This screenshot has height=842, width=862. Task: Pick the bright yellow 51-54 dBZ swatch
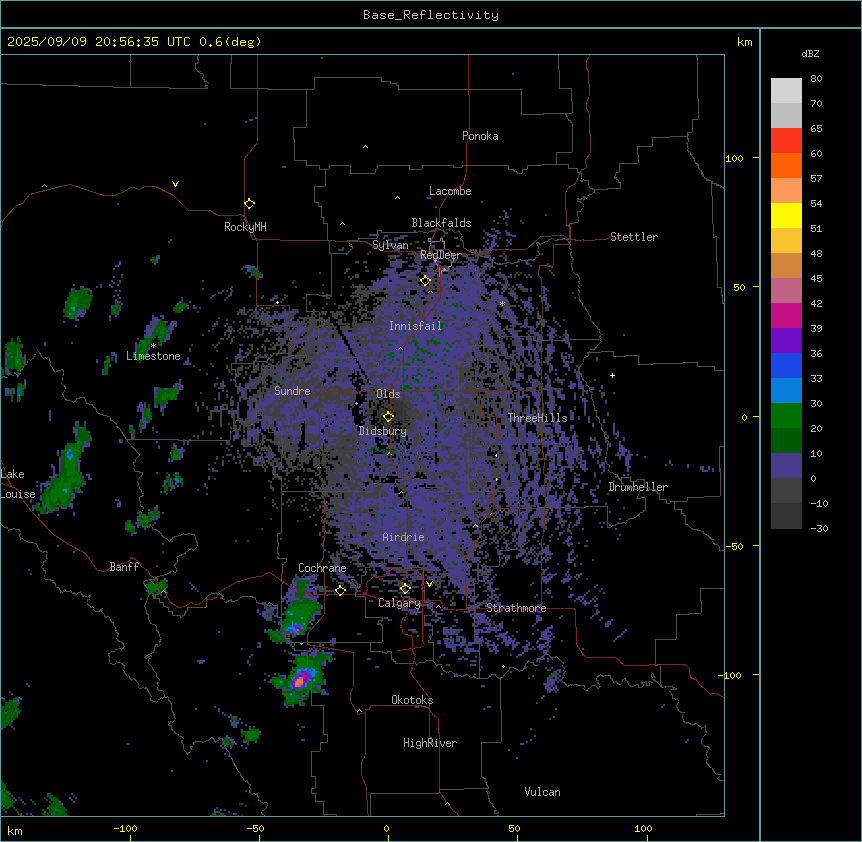pyautogui.click(x=786, y=215)
